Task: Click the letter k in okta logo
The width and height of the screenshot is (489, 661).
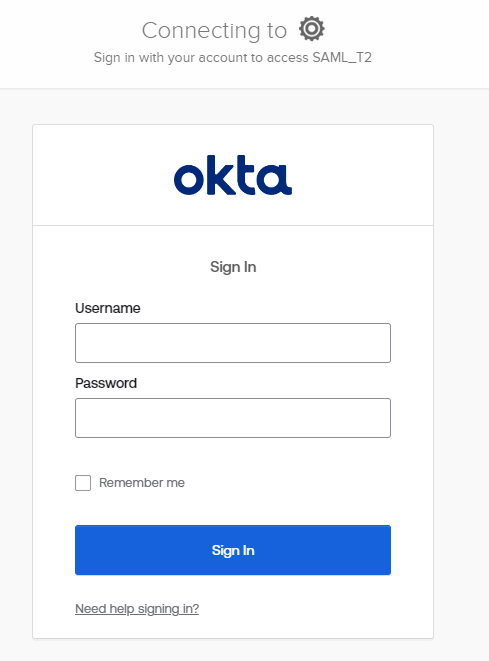Action: pyautogui.click(x=219, y=175)
